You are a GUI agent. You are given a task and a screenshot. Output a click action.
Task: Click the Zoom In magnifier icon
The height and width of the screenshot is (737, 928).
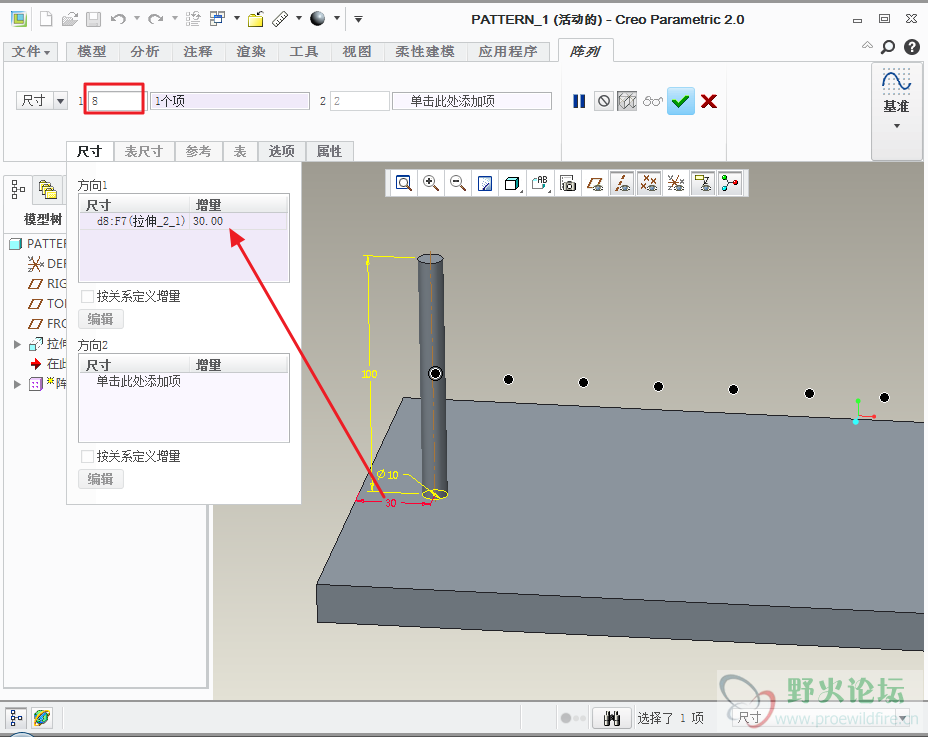[x=431, y=184]
